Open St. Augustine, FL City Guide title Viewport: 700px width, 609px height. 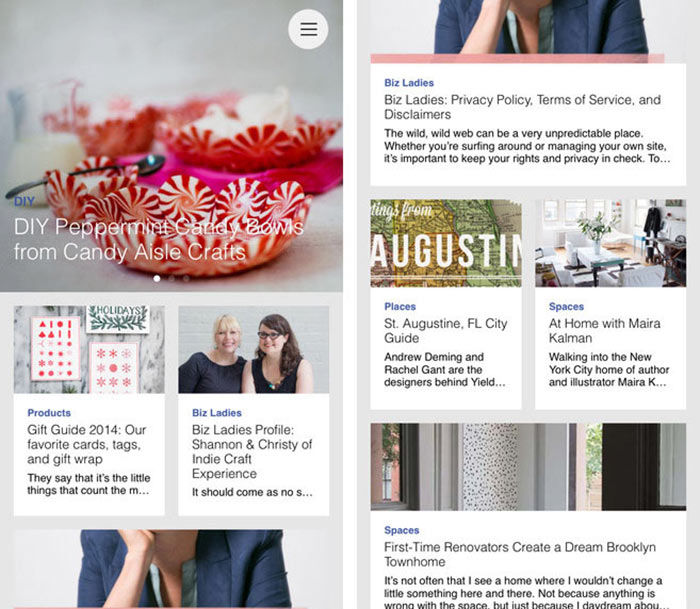[x=446, y=330]
